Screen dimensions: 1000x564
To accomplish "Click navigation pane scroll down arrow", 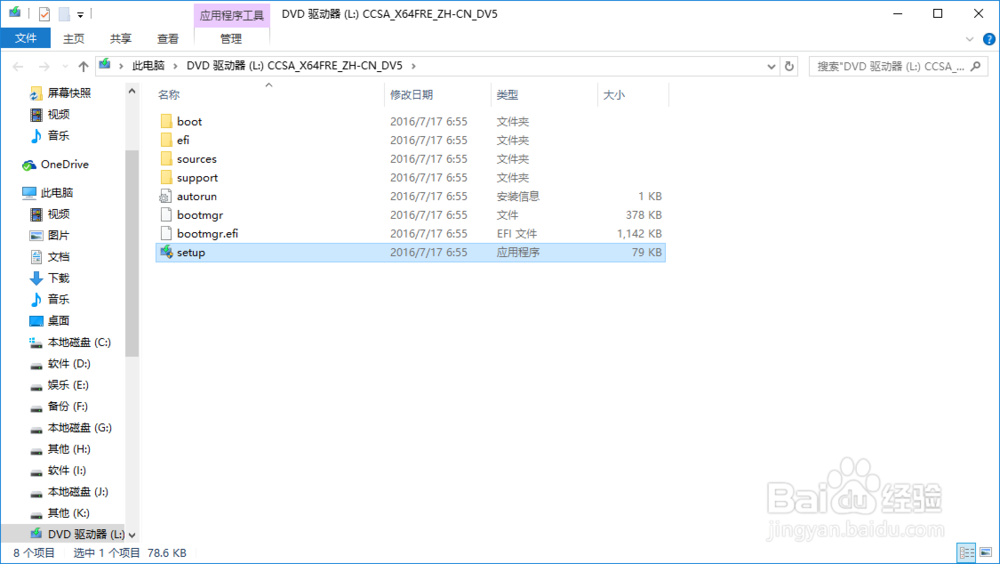I will [132, 535].
